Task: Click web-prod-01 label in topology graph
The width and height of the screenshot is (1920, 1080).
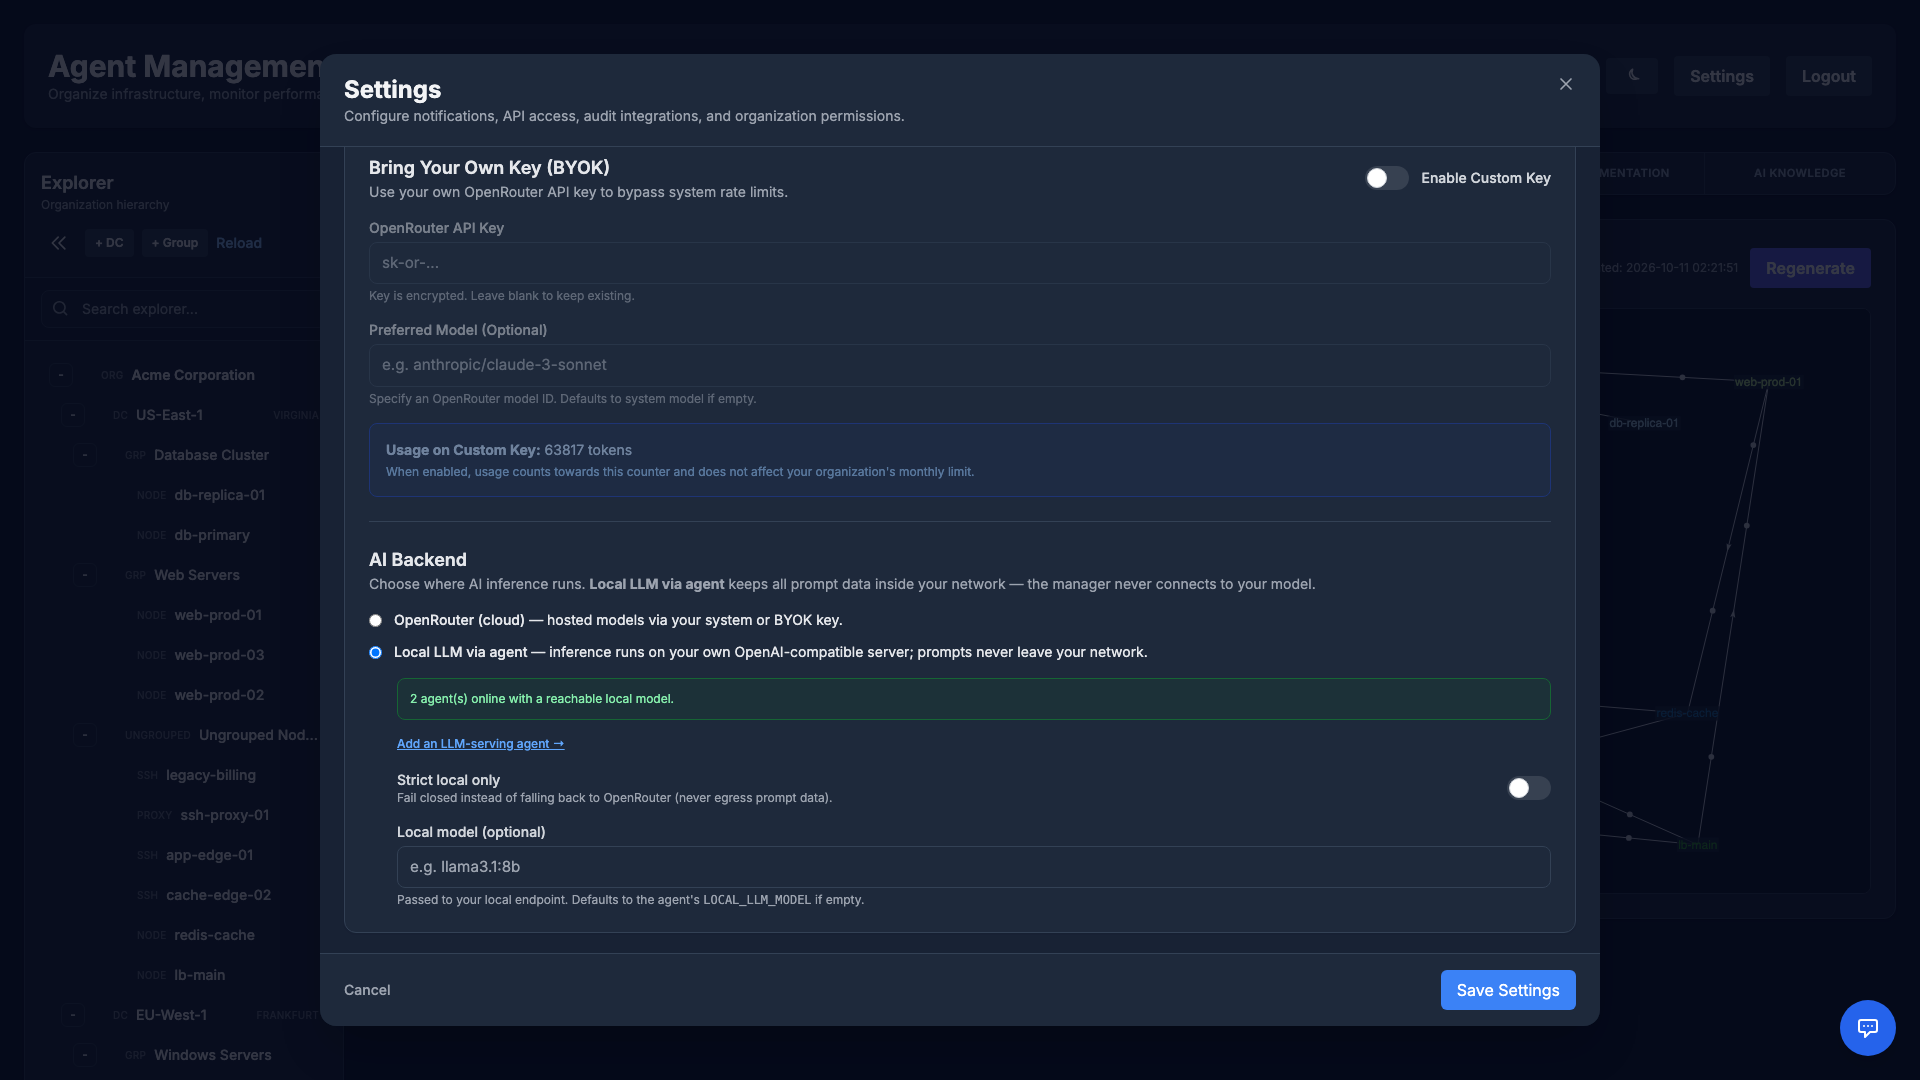Action: pos(1767,382)
